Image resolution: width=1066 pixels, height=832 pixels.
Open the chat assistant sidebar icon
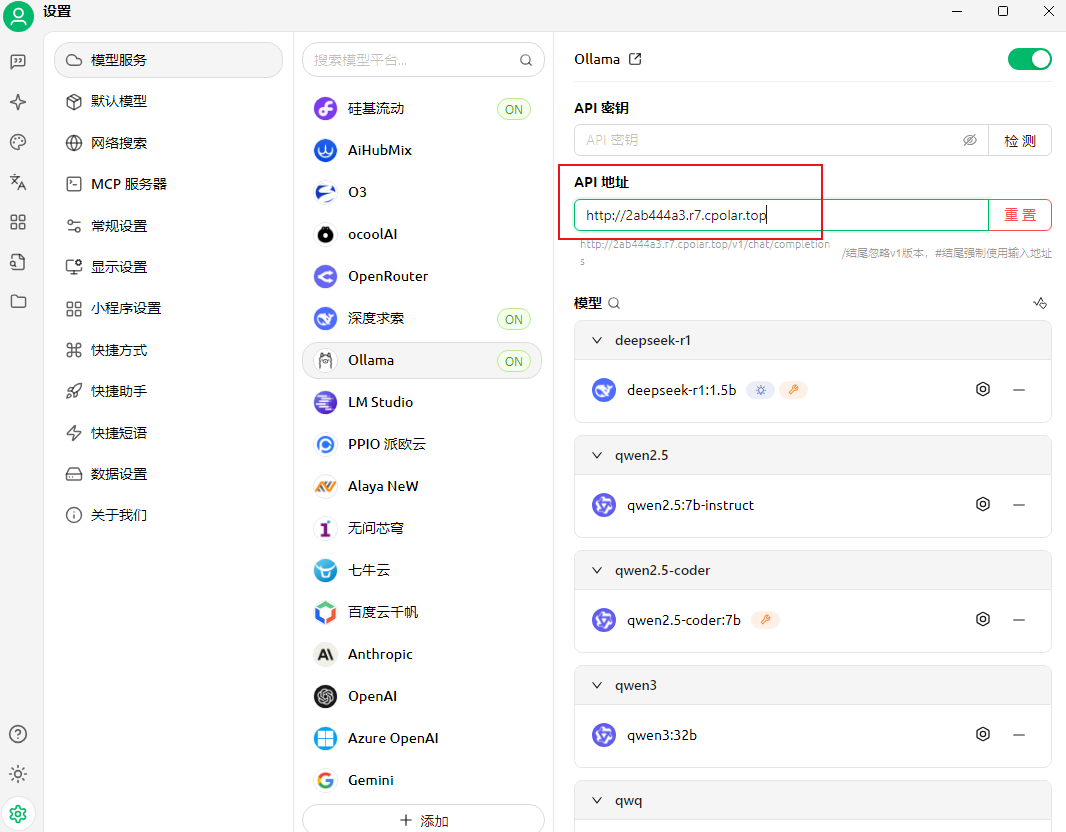[18, 62]
